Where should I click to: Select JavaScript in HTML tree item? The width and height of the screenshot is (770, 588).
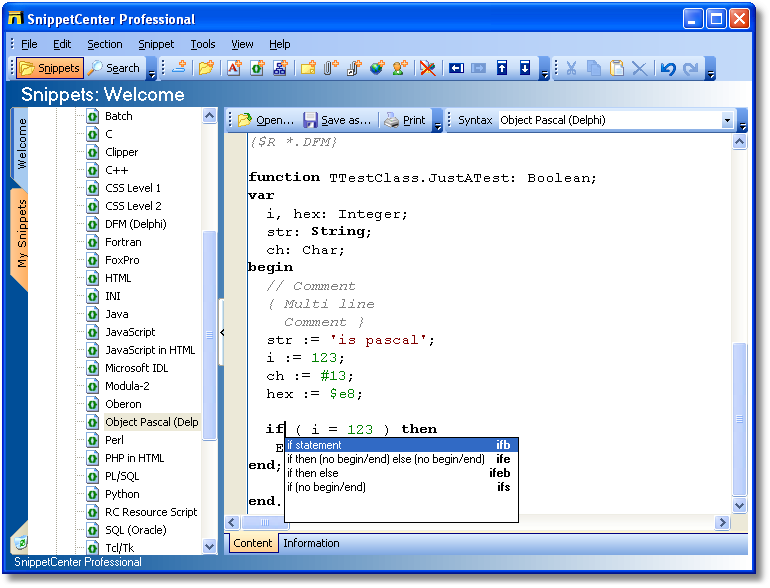coord(150,350)
